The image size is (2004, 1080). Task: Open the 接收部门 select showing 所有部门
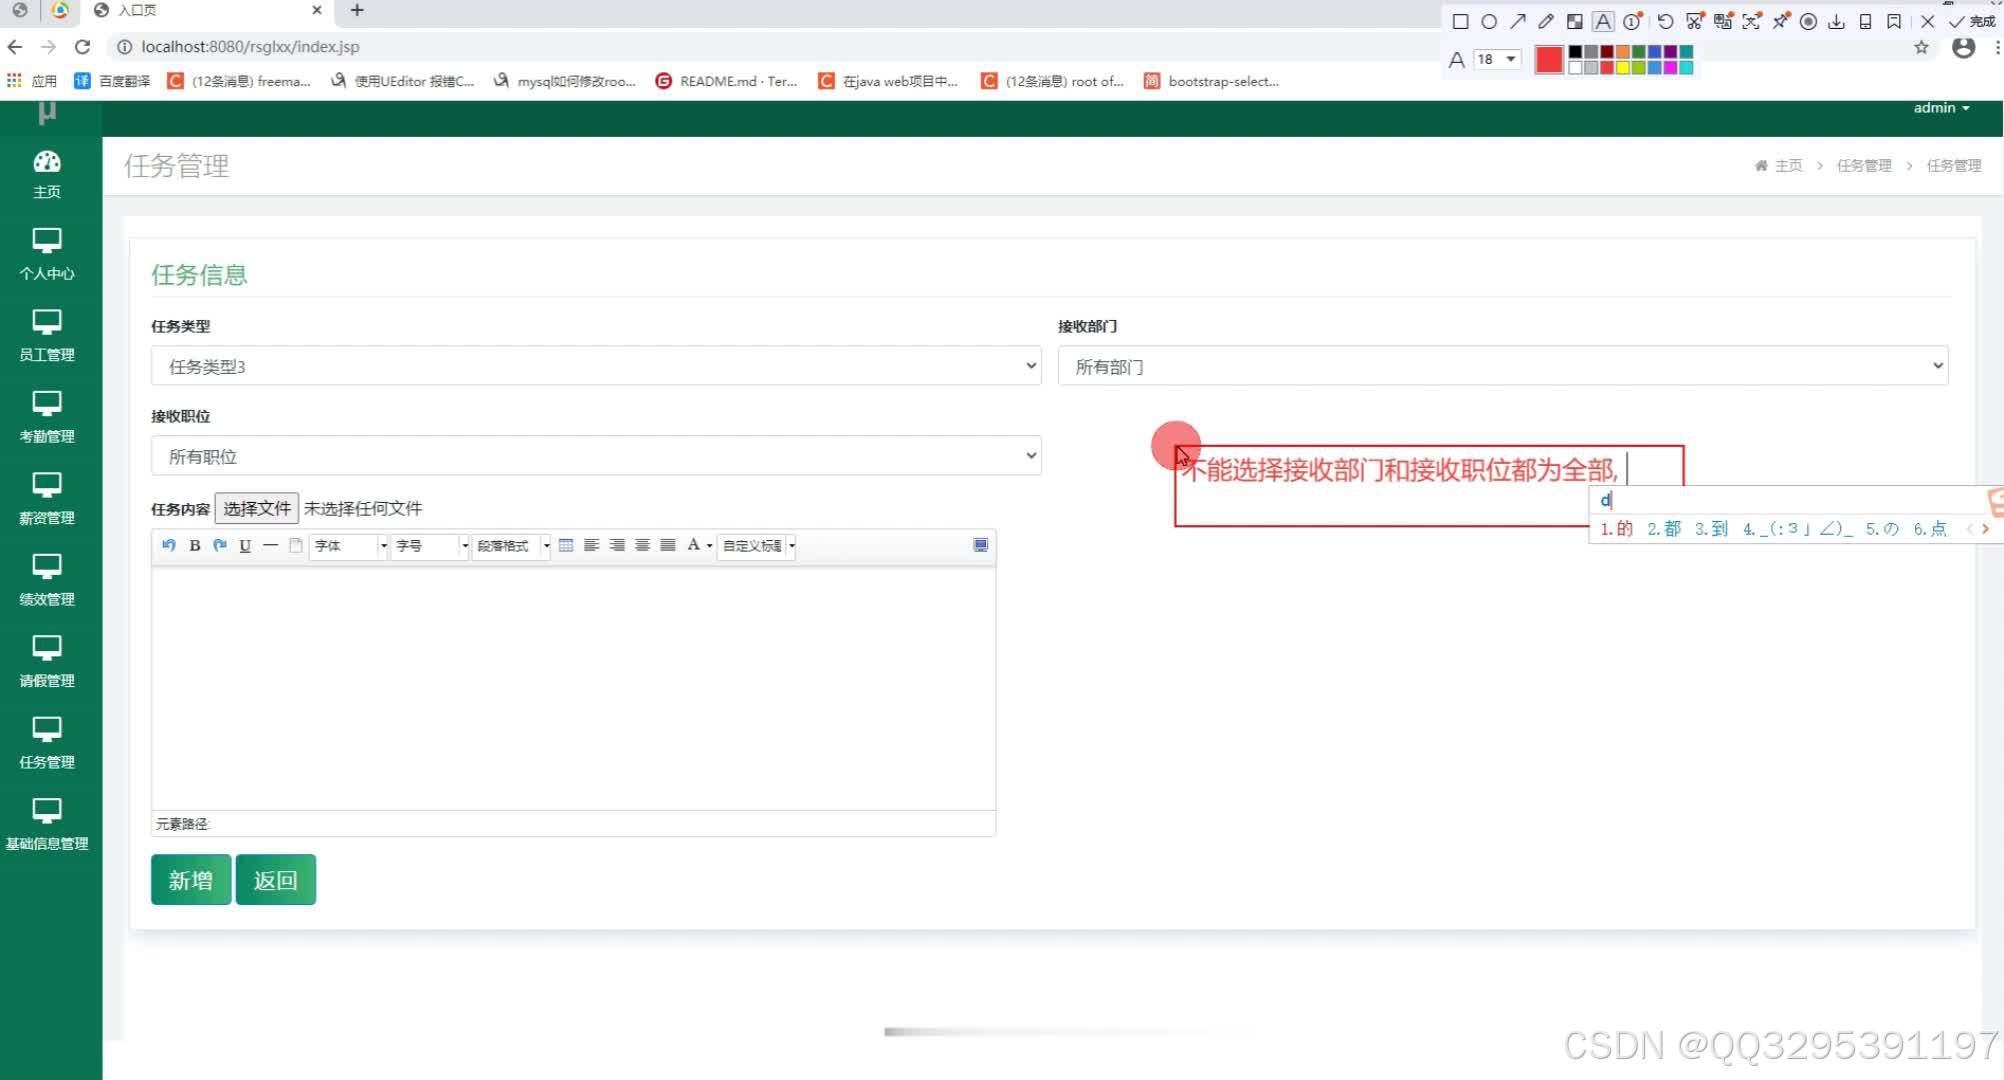(x=1503, y=366)
